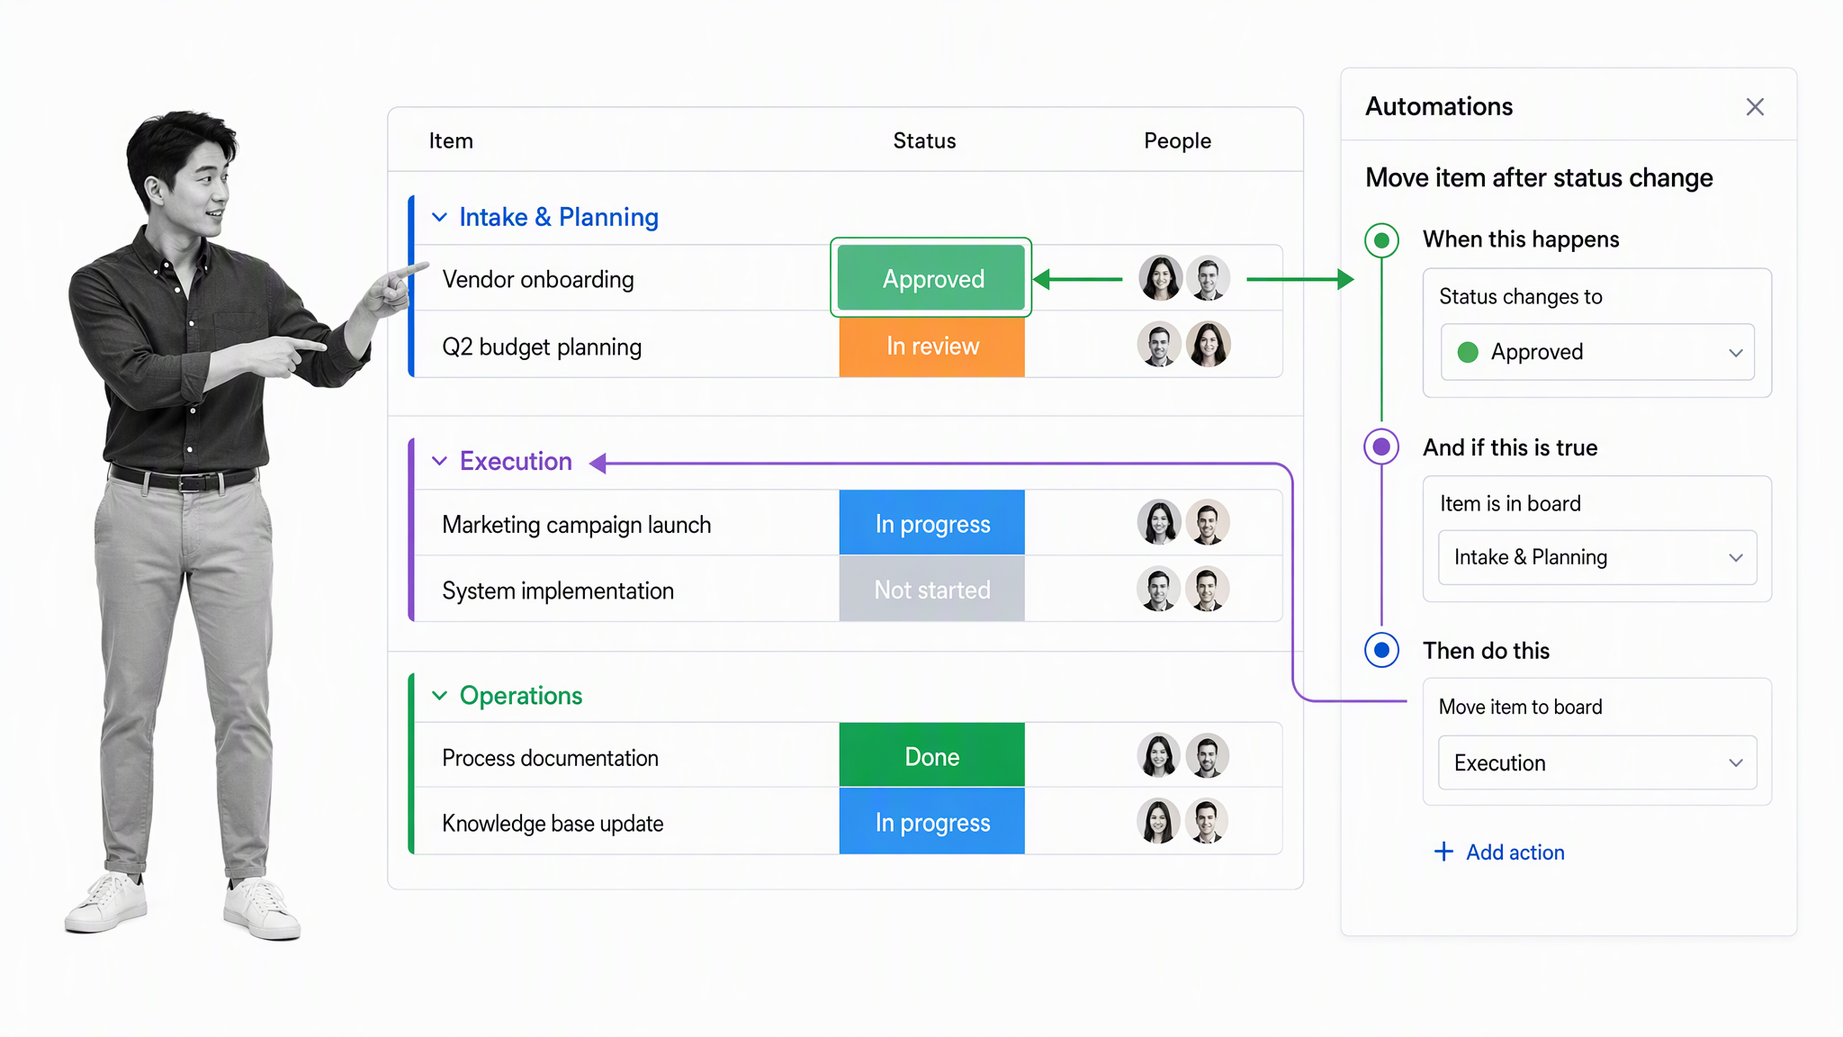This screenshot has height=1037, width=1843.
Task: Change Marketing campaign launch In progress status
Action: click(931, 523)
